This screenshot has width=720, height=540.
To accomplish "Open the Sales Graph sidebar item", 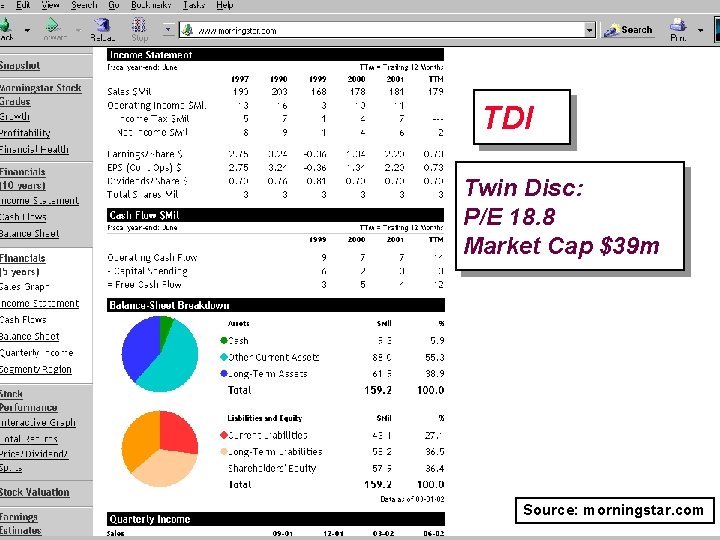I will point(24,287).
